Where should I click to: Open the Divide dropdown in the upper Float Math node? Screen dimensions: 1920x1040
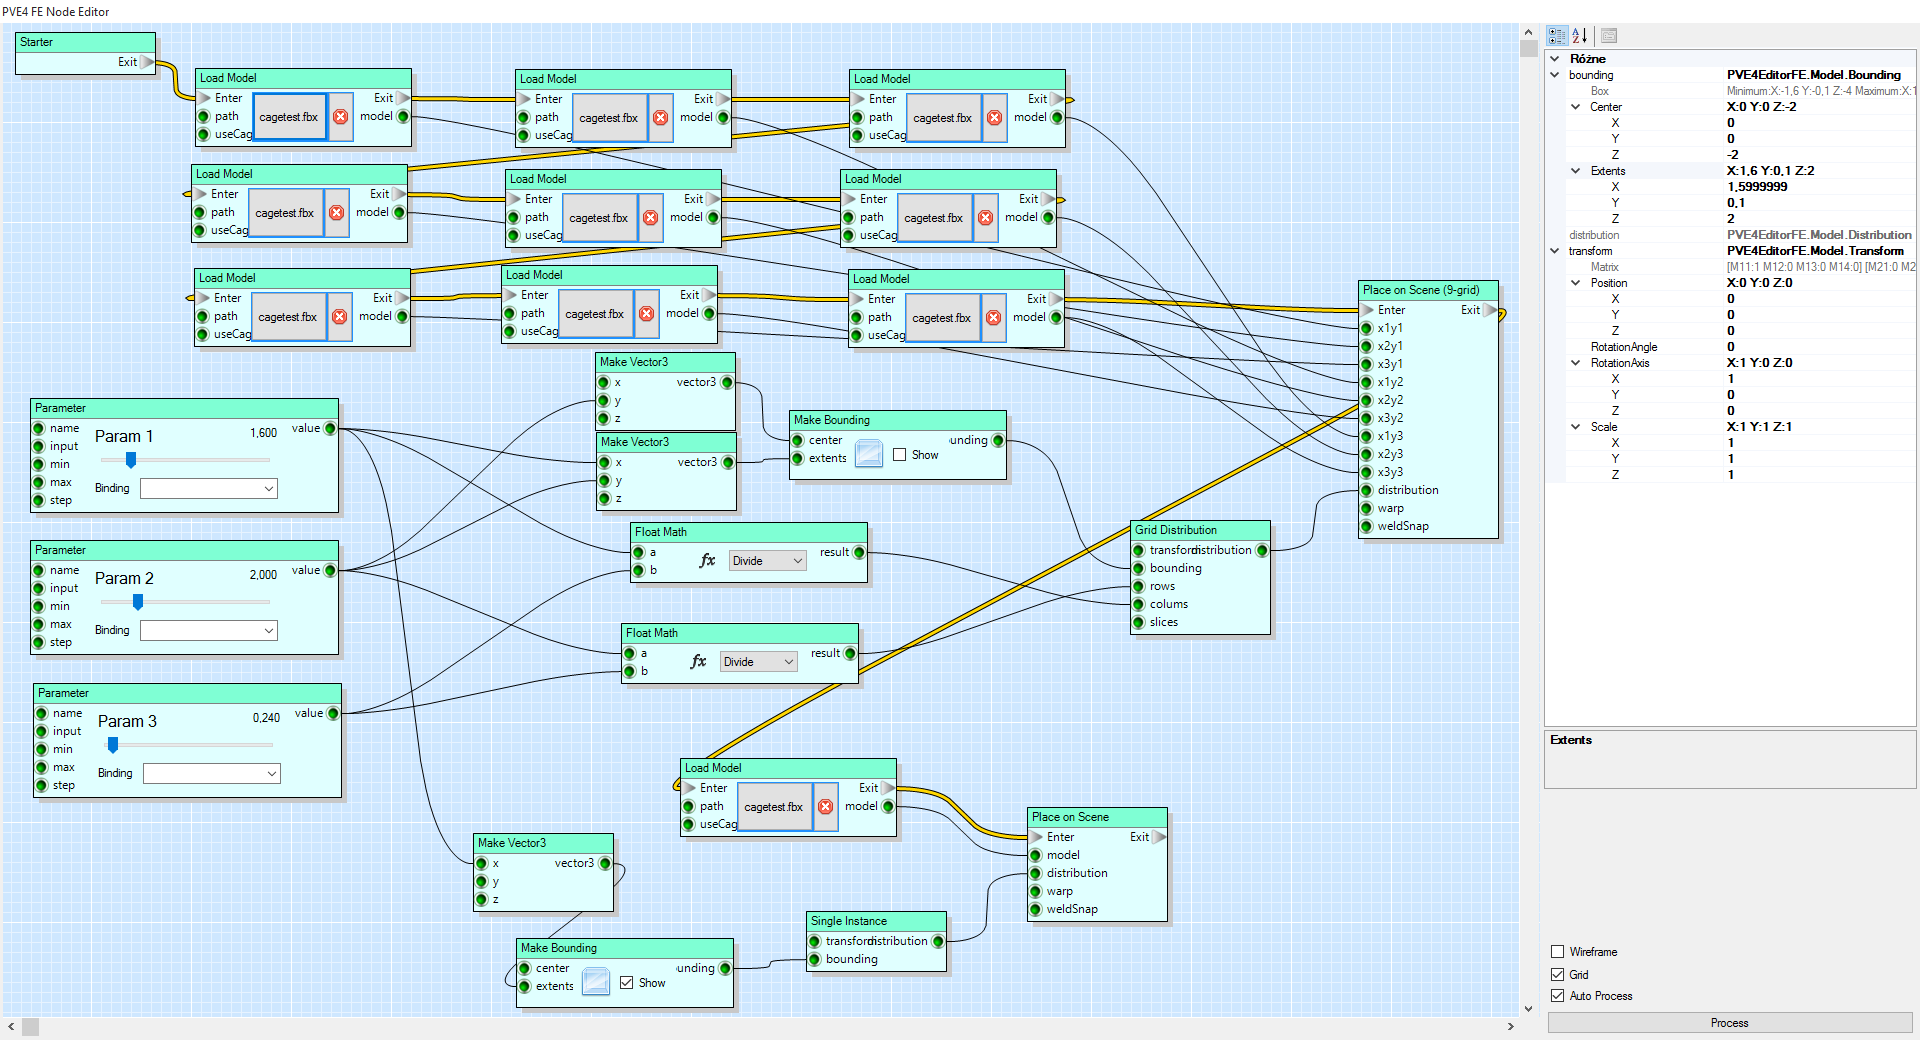click(x=766, y=560)
